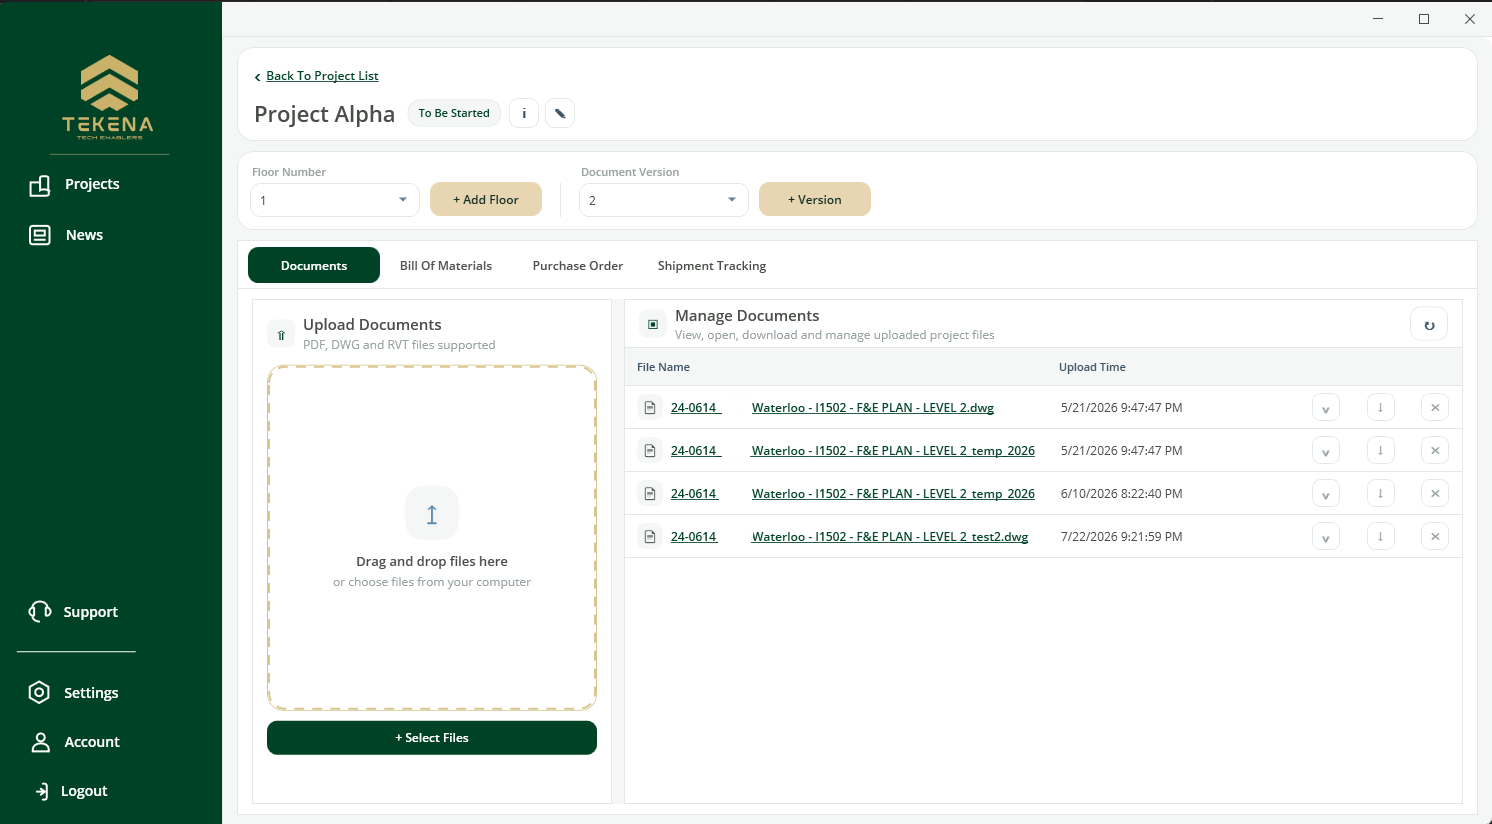Click the upload time 7/22/2026 9:21:59 PM
The height and width of the screenshot is (824, 1492).
pos(1122,537)
